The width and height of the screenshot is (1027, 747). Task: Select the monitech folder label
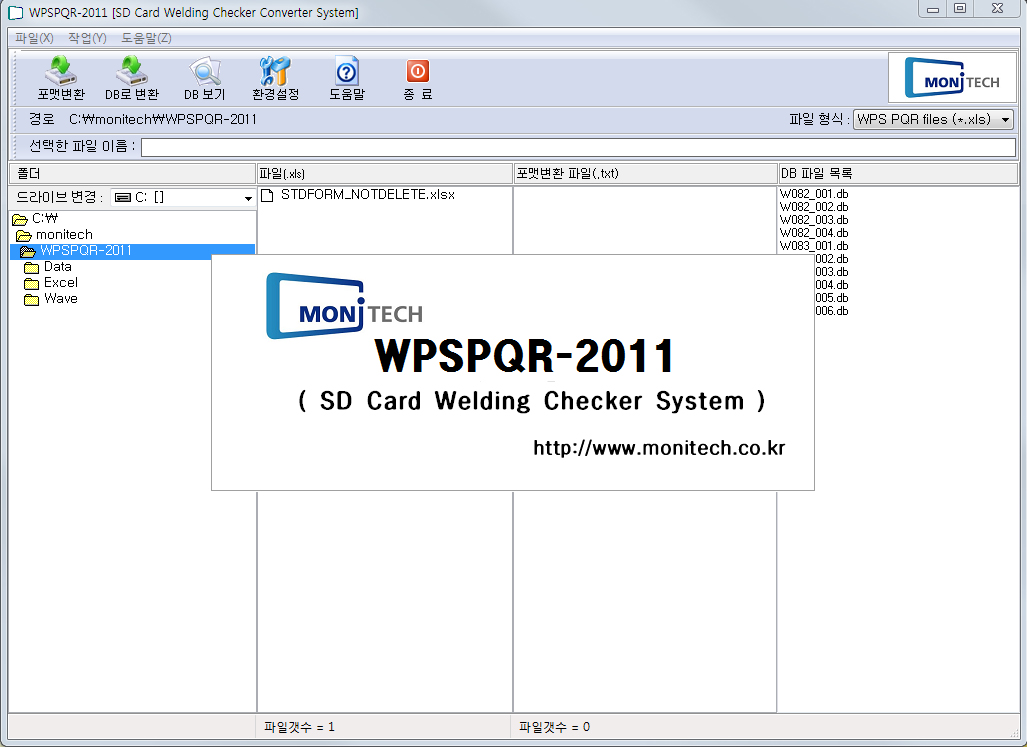64,234
